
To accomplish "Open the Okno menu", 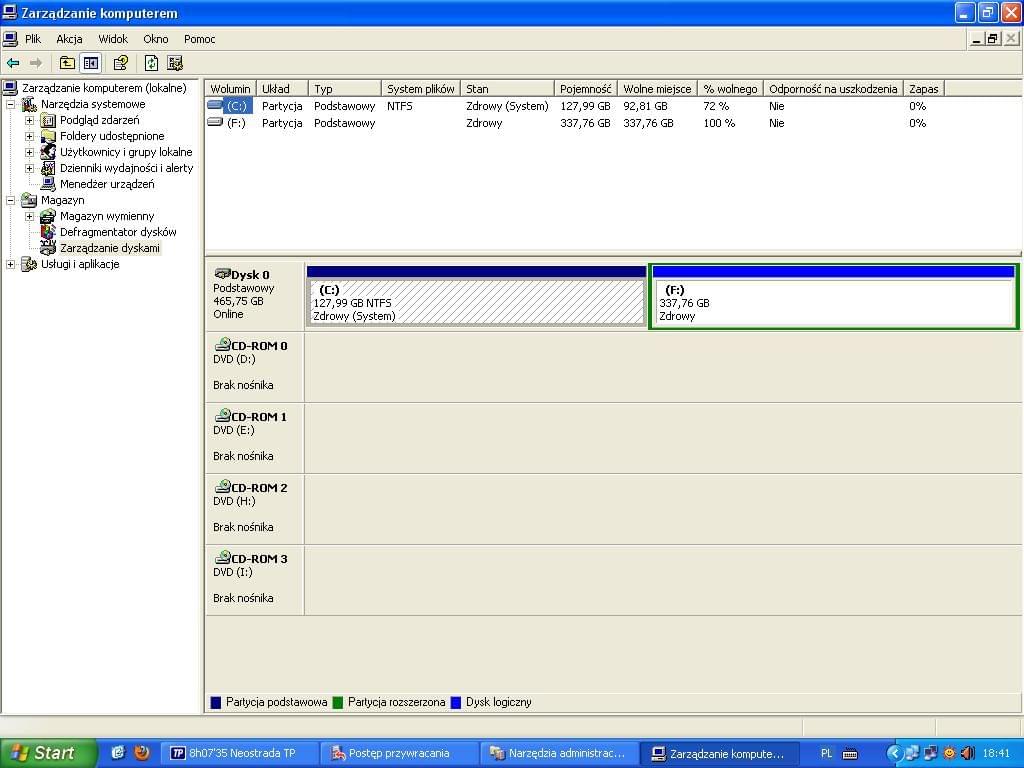I will (x=155, y=39).
